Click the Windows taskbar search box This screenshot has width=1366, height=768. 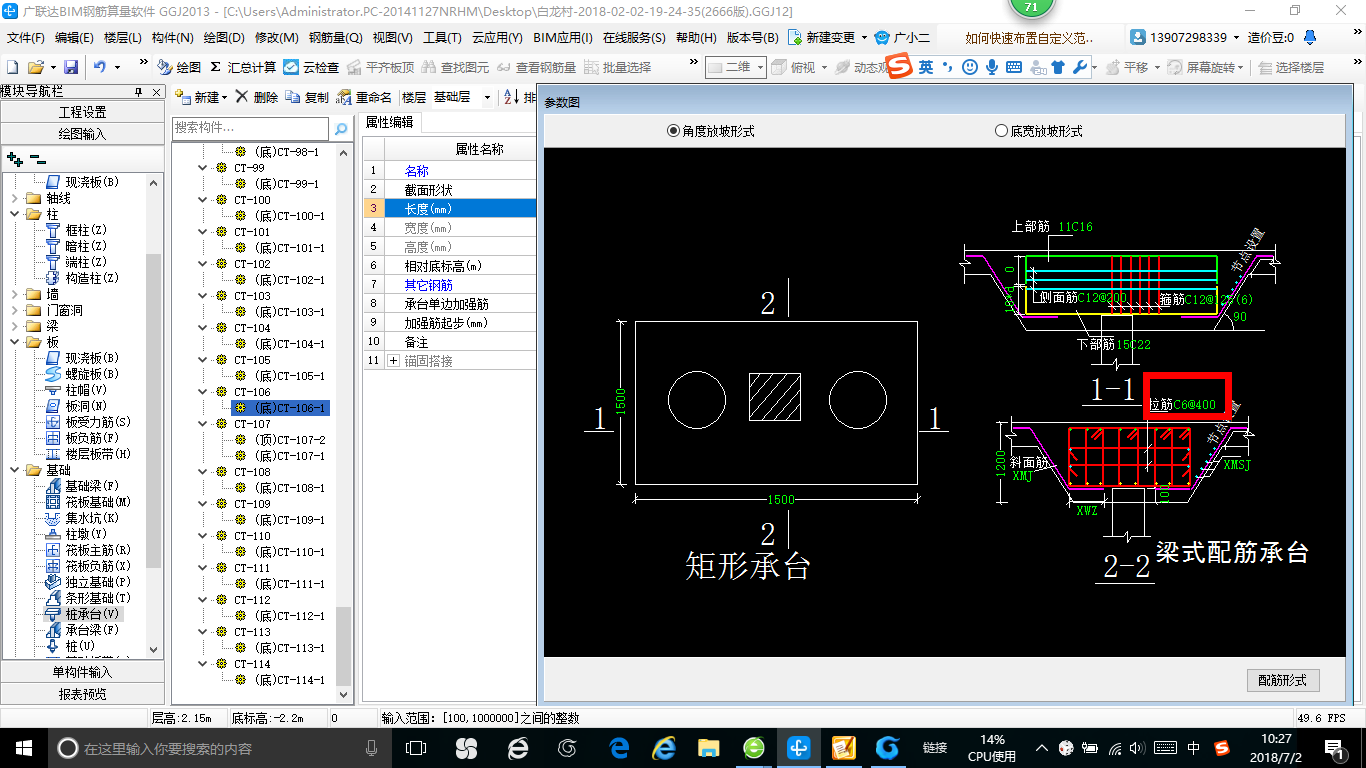point(220,747)
